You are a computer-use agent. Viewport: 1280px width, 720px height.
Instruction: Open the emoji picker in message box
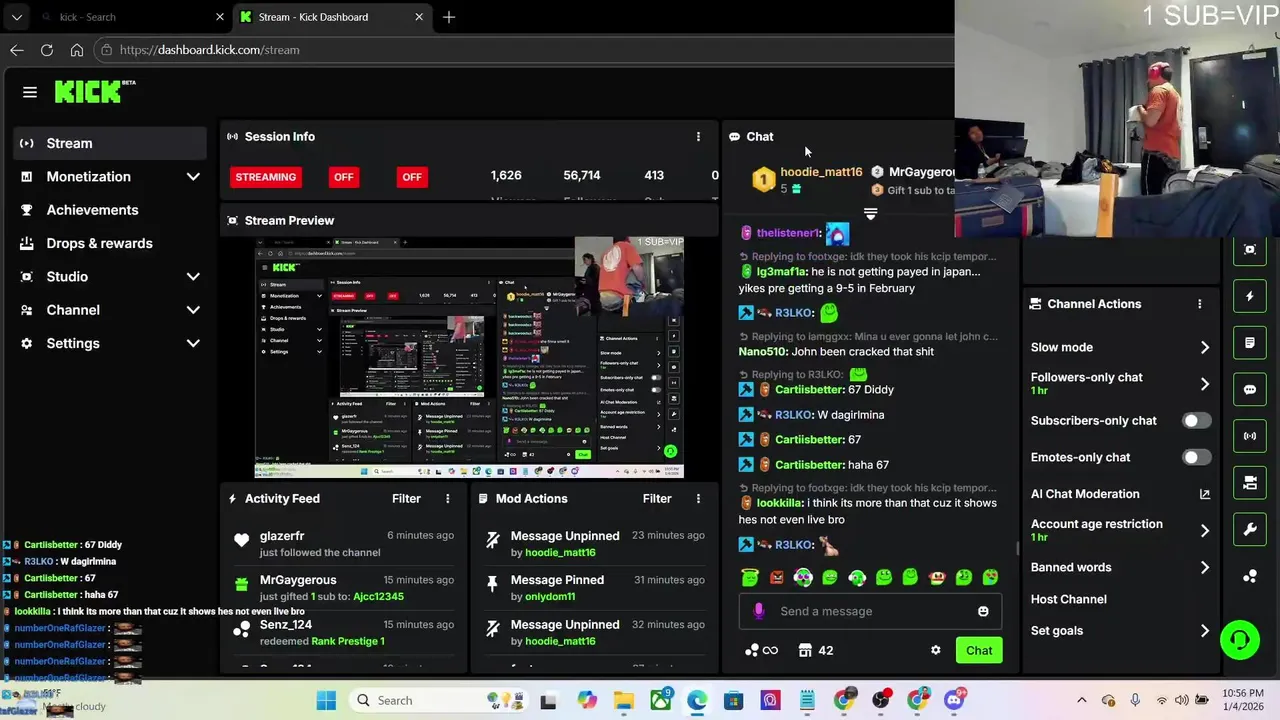click(x=983, y=611)
